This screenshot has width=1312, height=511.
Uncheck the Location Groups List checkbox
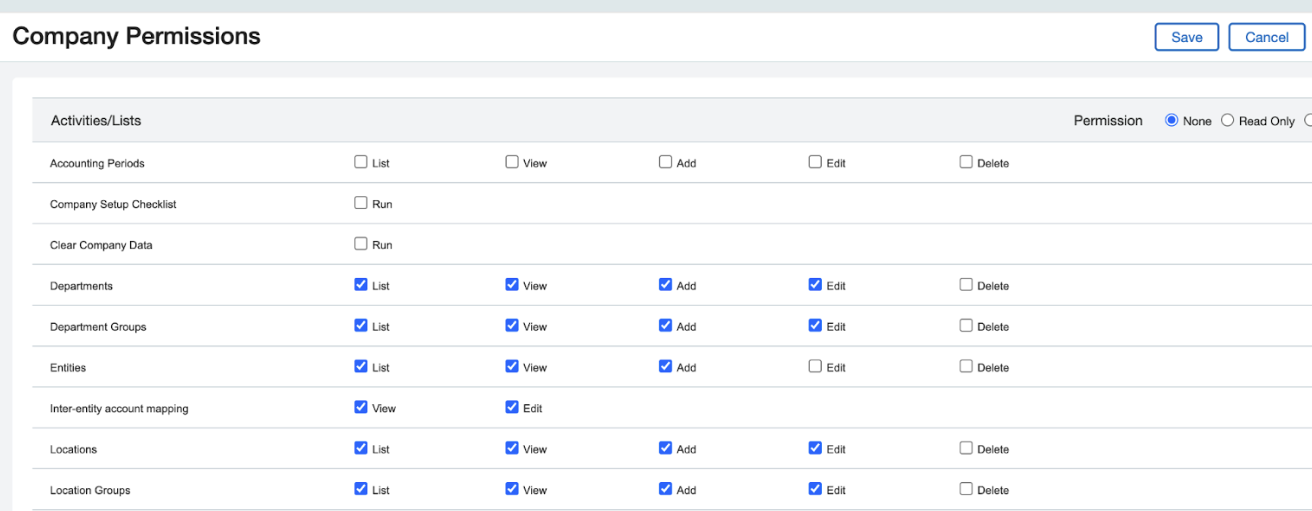pyautogui.click(x=361, y=490)
